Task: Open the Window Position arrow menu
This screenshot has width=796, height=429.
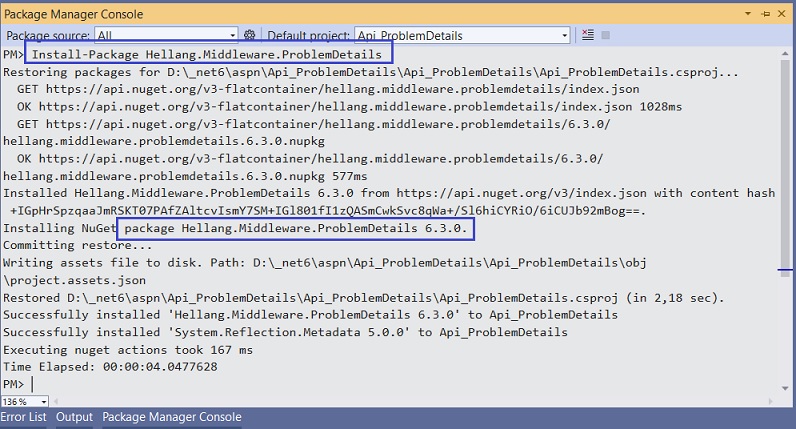Action: 745,14
